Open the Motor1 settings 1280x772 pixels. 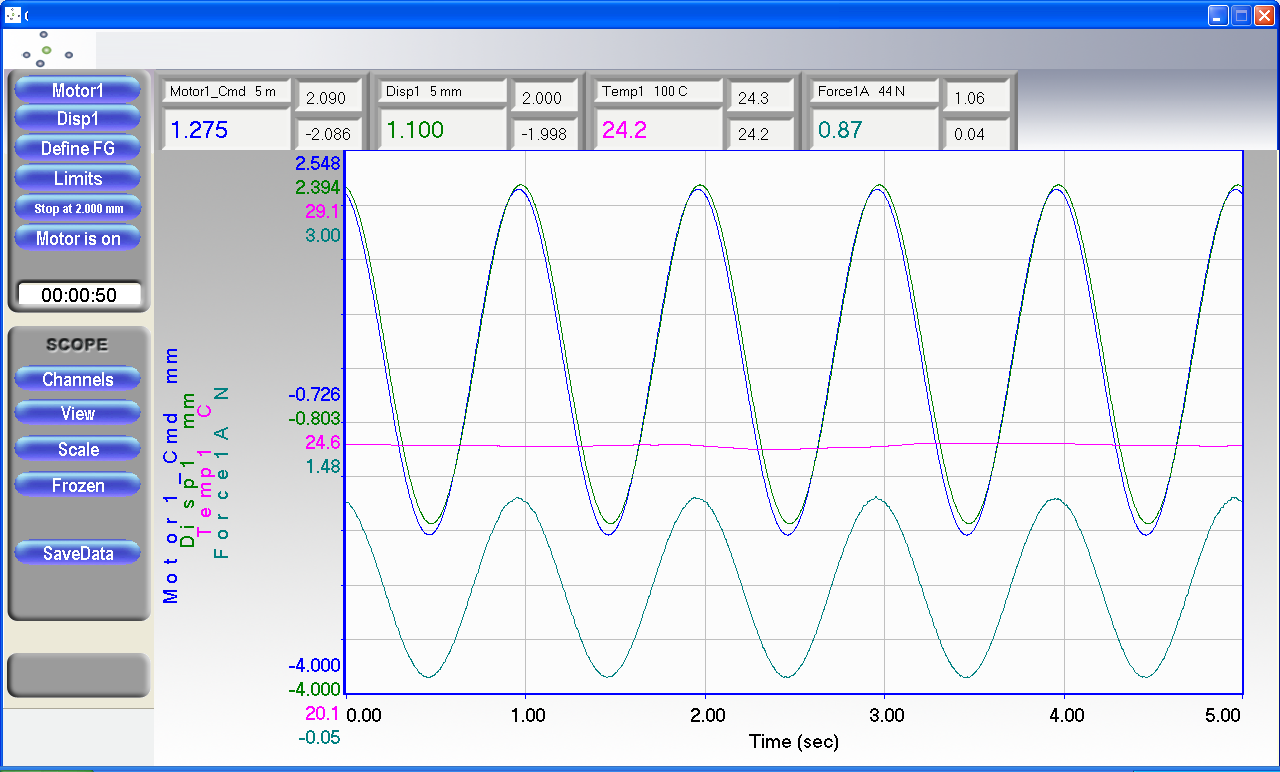tap(78, 91)
